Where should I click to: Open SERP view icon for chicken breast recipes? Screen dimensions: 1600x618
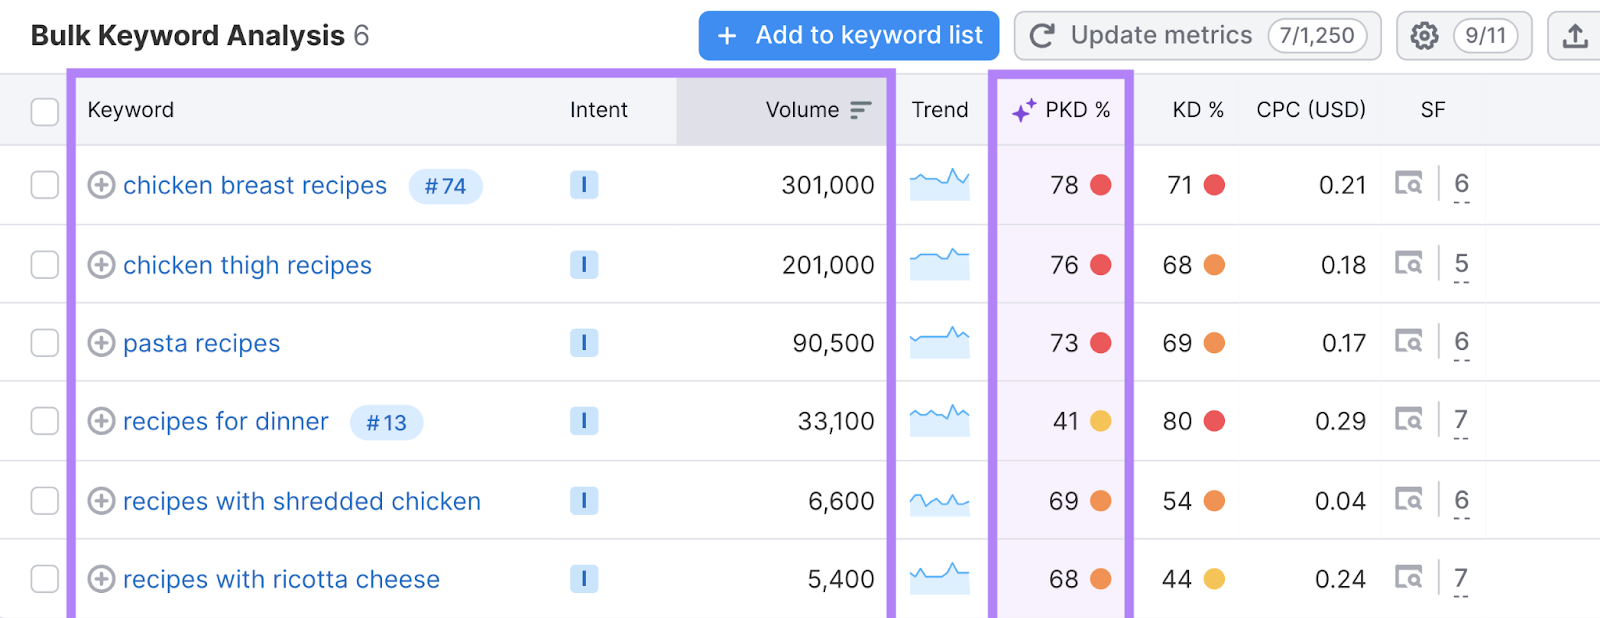[1409, 184]
